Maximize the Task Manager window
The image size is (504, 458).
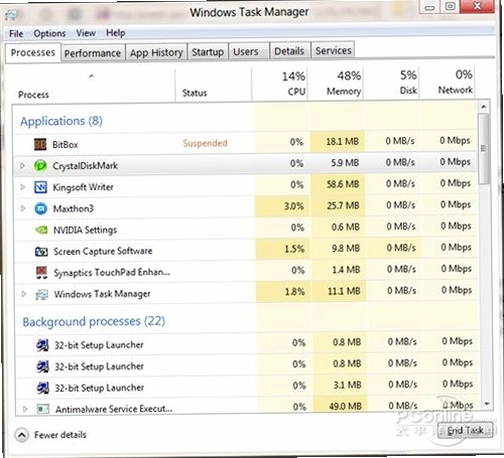click(x=450, y=7)
